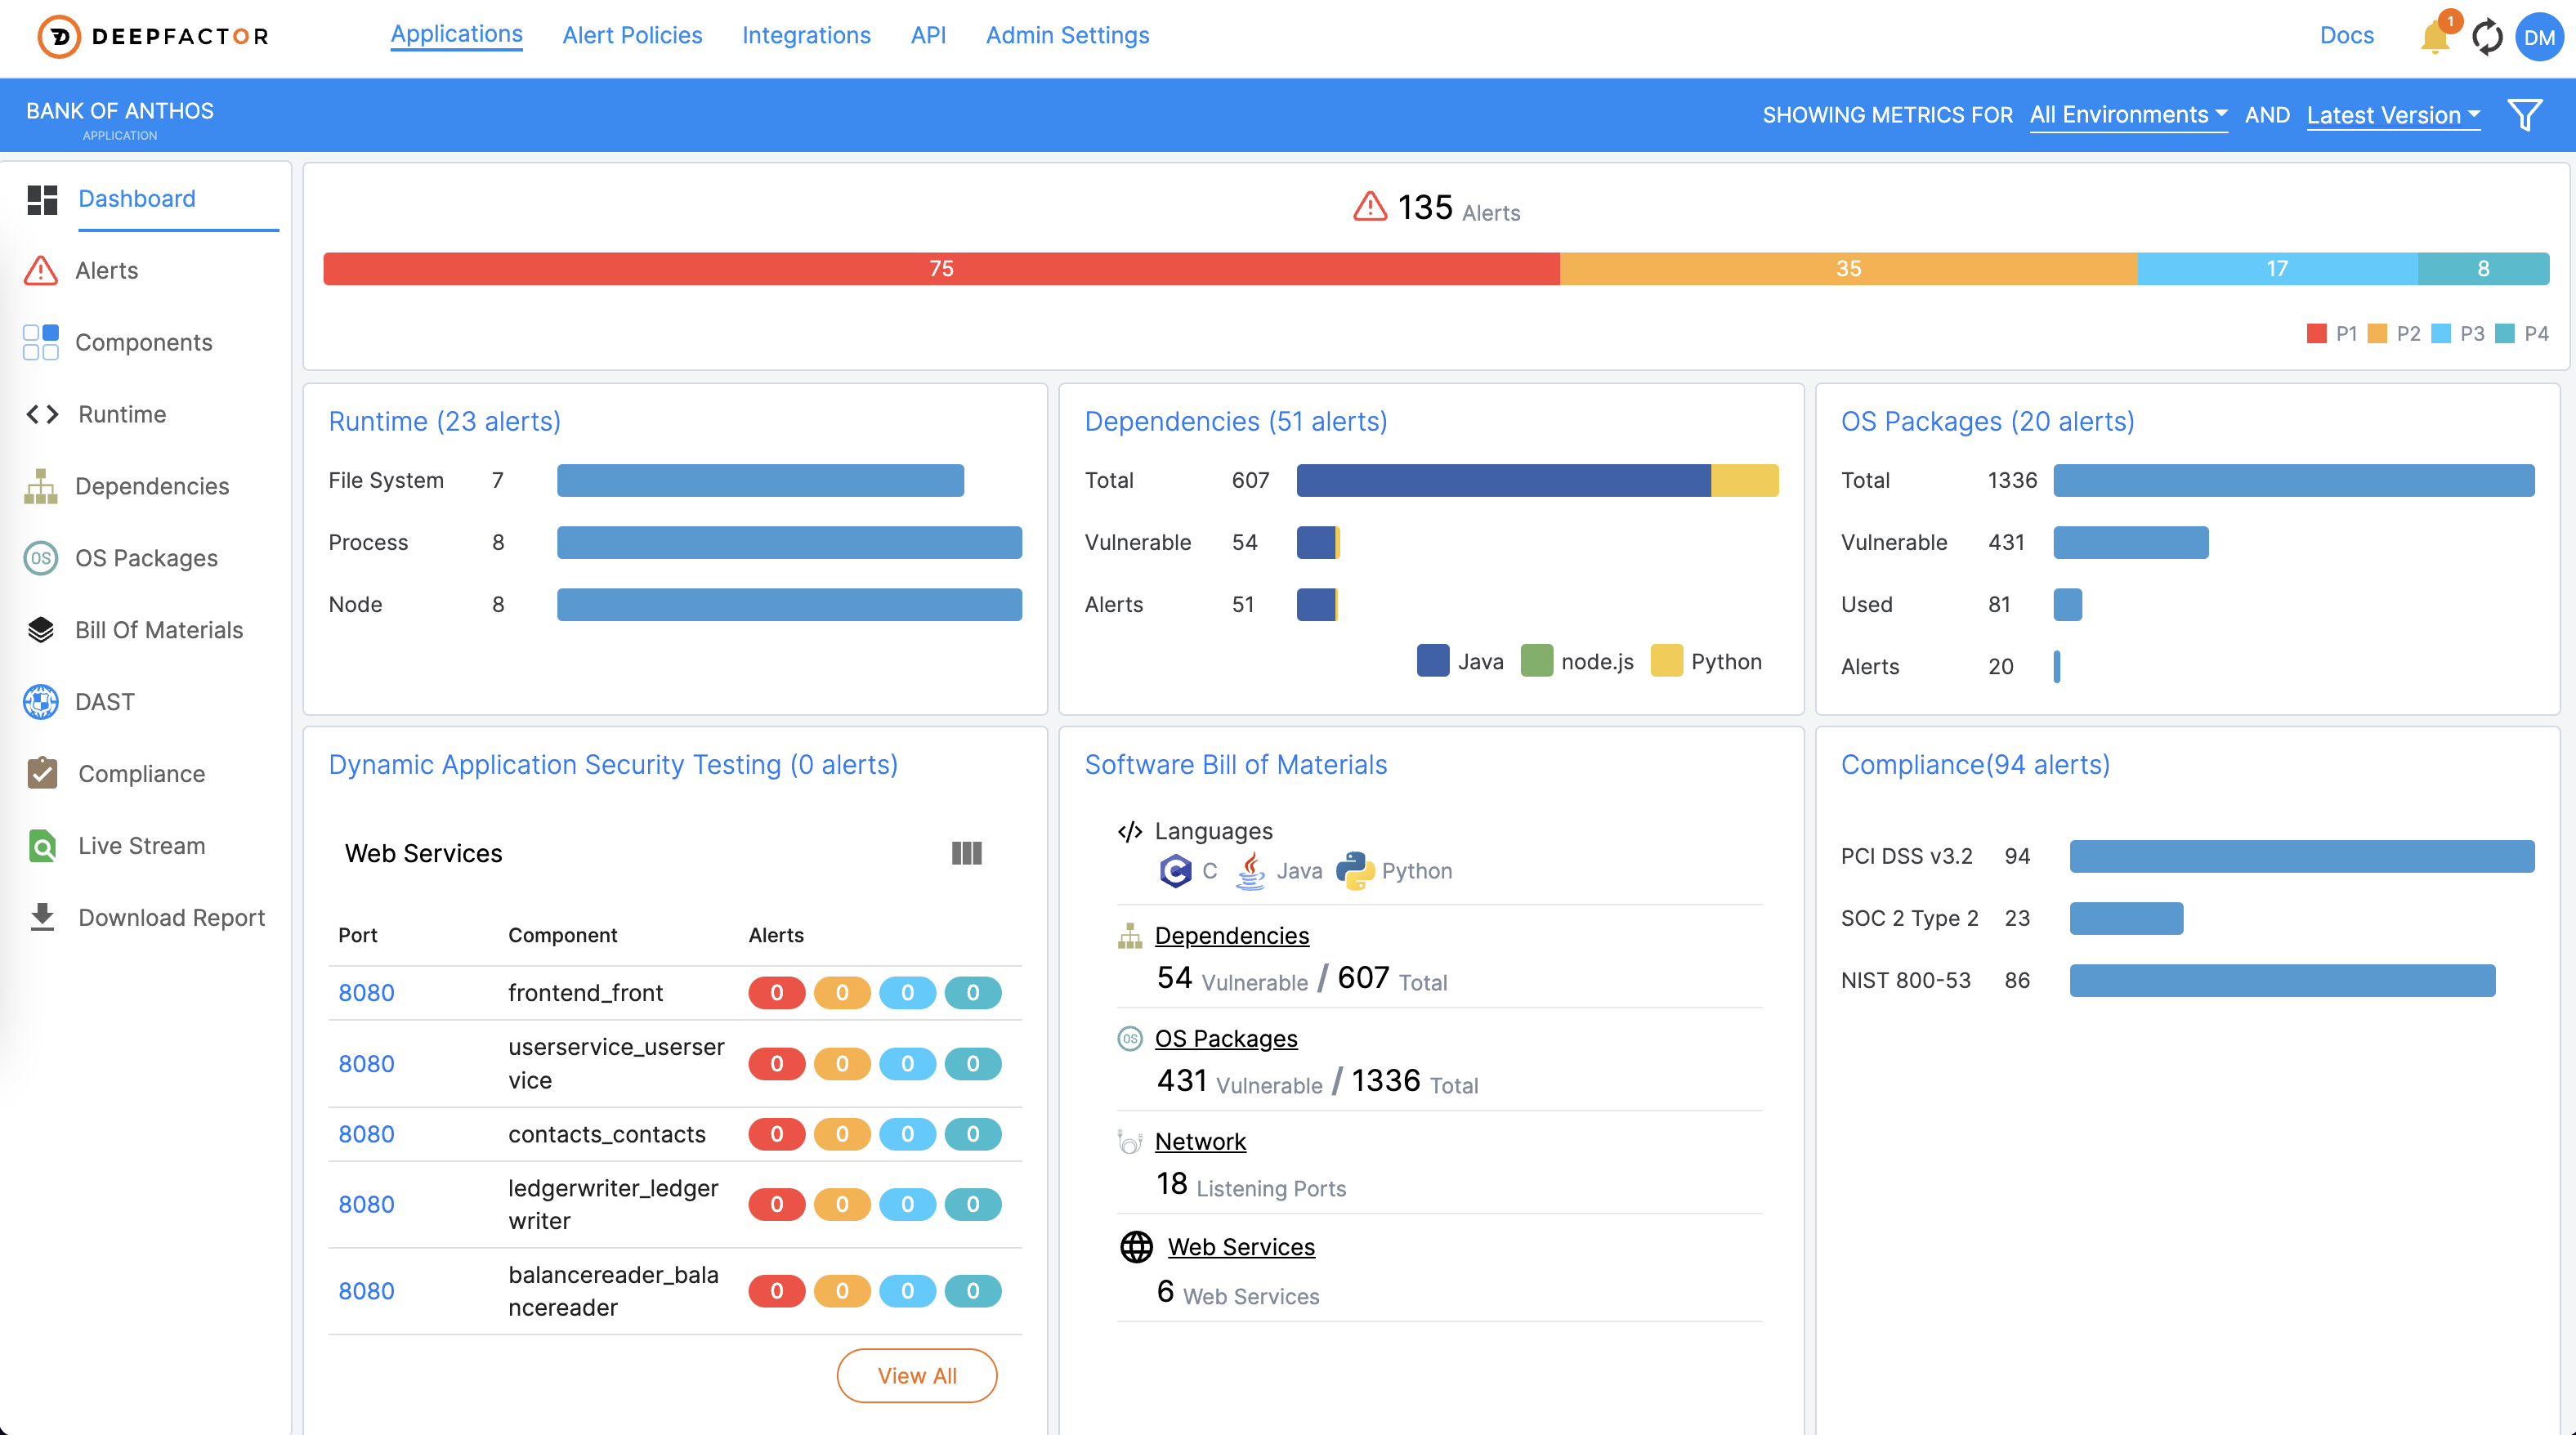2576x1435 pixels.
Task: Click red alert badge for ledgerwriter_ledgerwriter
Action: tap(776, 1204)
